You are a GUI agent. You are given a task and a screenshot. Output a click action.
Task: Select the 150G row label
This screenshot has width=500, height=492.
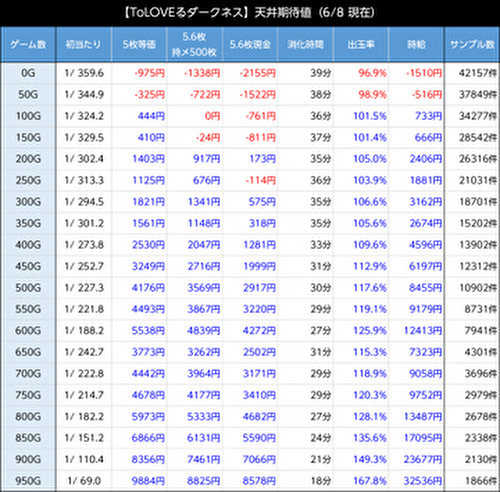click(28, 137)
